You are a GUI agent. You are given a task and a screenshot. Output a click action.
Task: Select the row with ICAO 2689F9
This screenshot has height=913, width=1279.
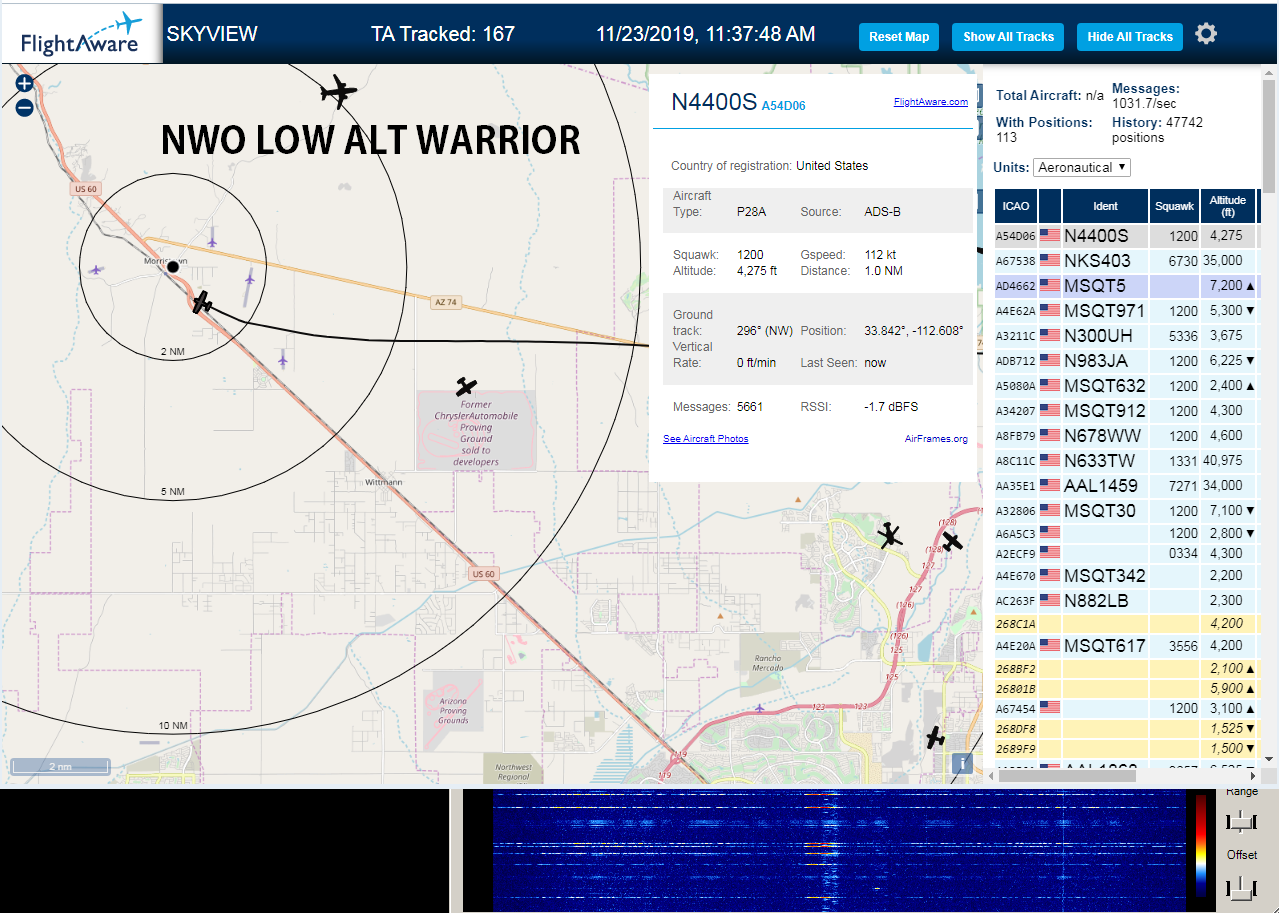[1126, 748]
